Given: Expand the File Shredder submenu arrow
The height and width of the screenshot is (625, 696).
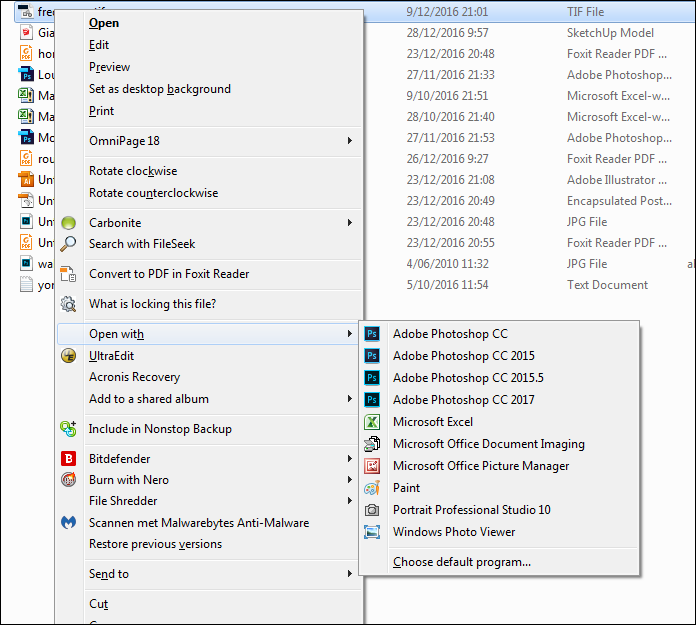Looking at the screenshot, I should point(350,501).
